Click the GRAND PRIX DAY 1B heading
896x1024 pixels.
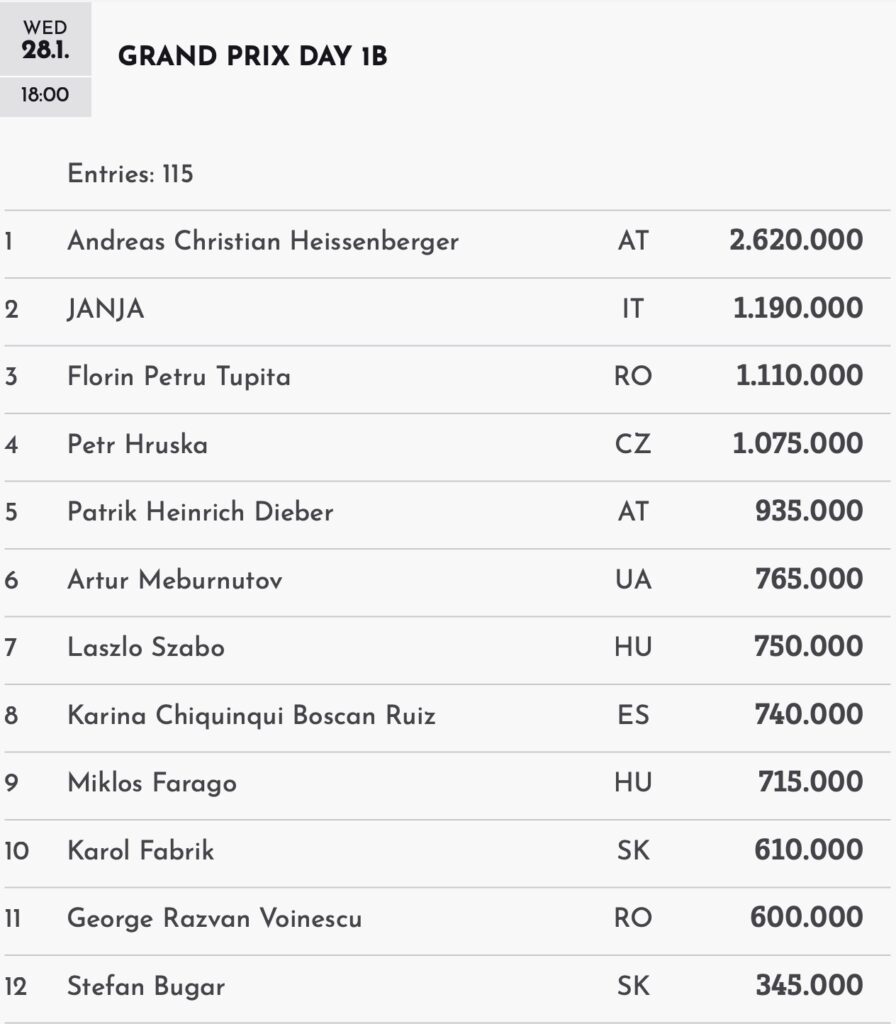[x=252, y=57]
